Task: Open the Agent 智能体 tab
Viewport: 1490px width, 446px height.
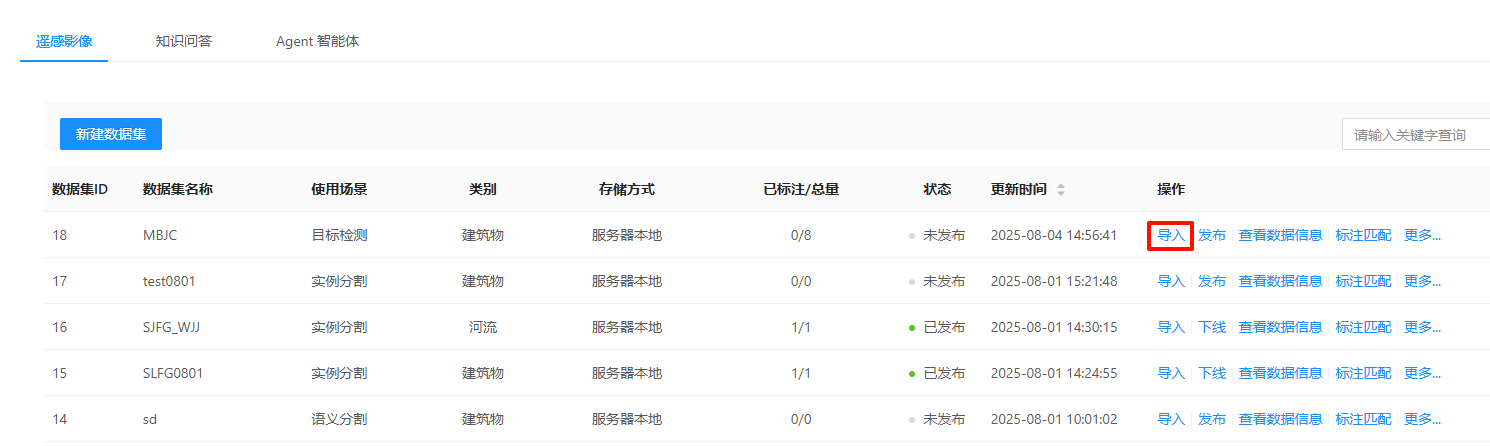Action: 317,42
